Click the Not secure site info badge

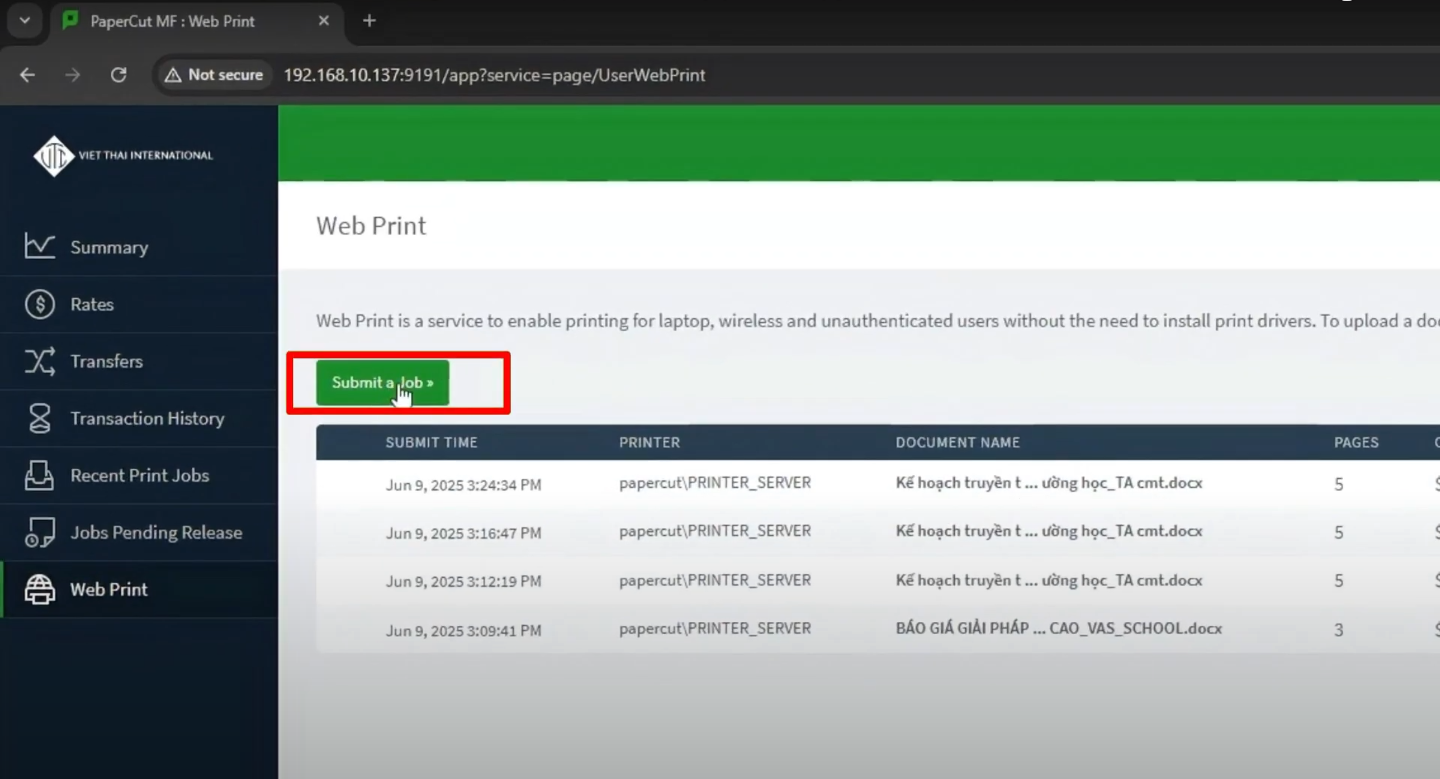pos(214,75)
